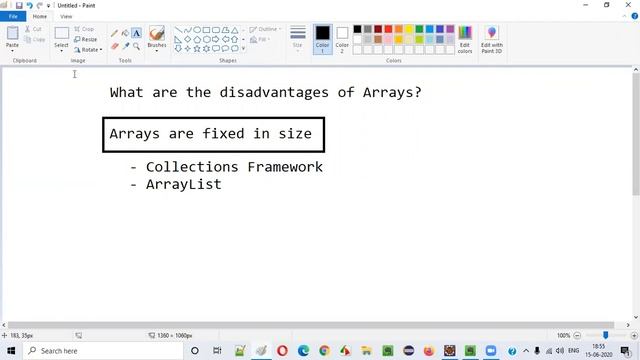Choose the Diamond shape

point(188,40)
